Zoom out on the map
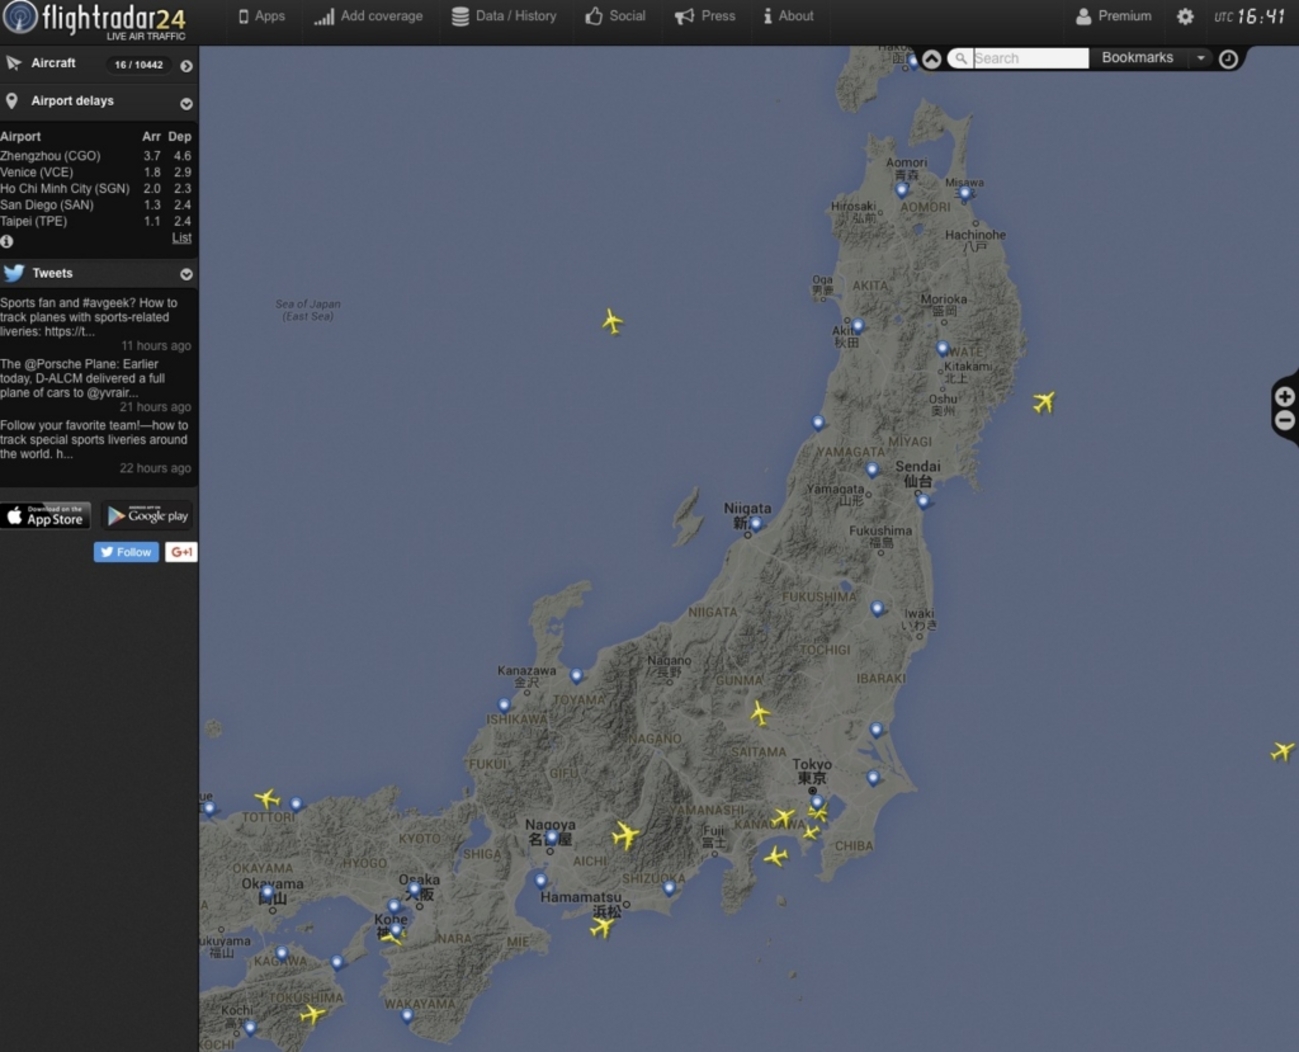The image size is (1299, 1052). [x=1285, y=421]
